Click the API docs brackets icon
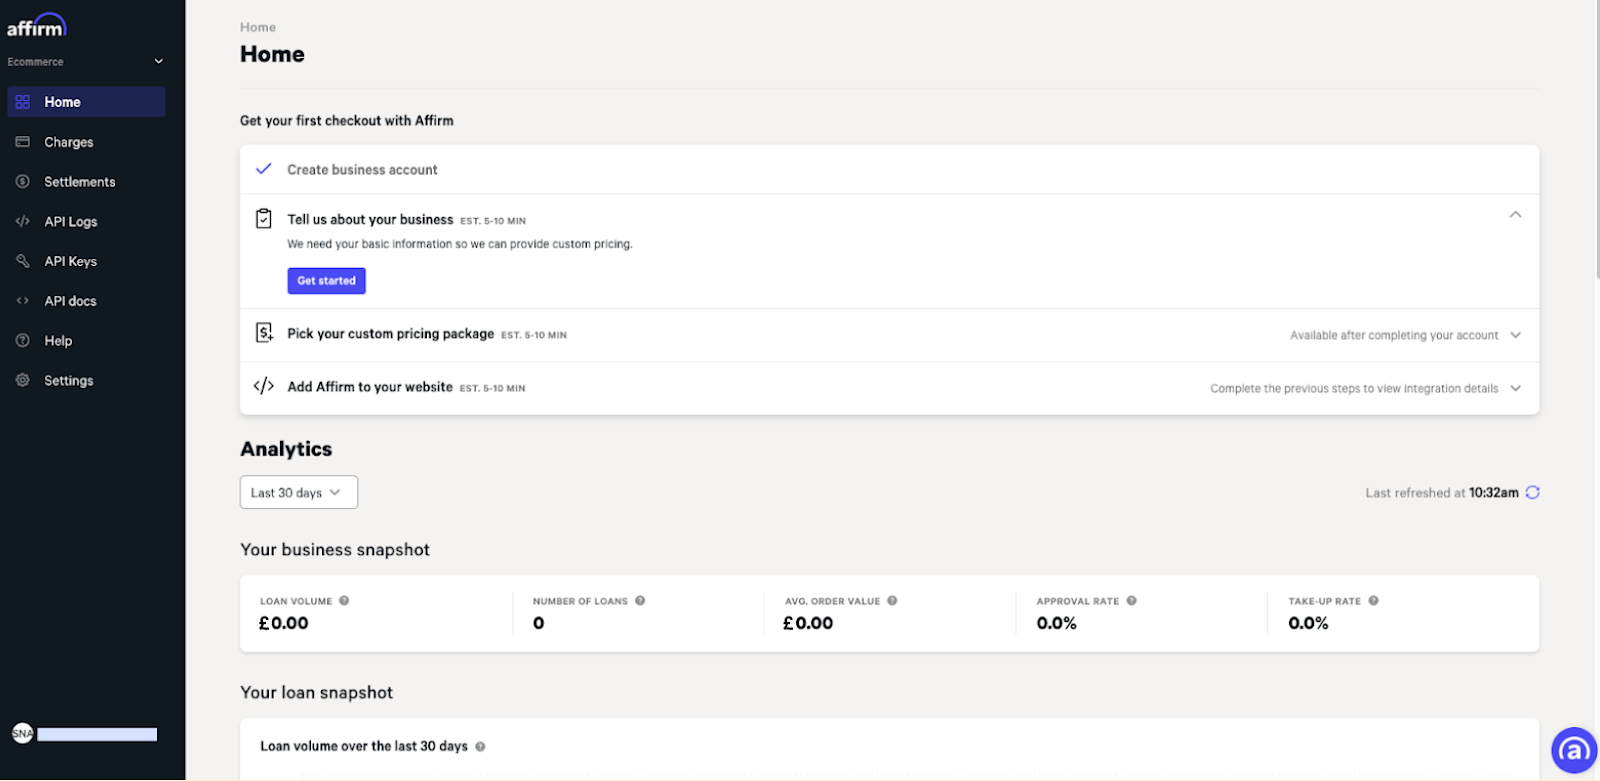This screenshot has width=1600, height=781. tap(22, 301)
